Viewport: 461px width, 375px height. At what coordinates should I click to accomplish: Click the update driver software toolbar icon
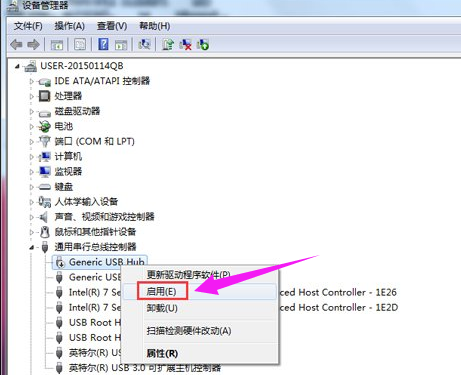(168, 44)
